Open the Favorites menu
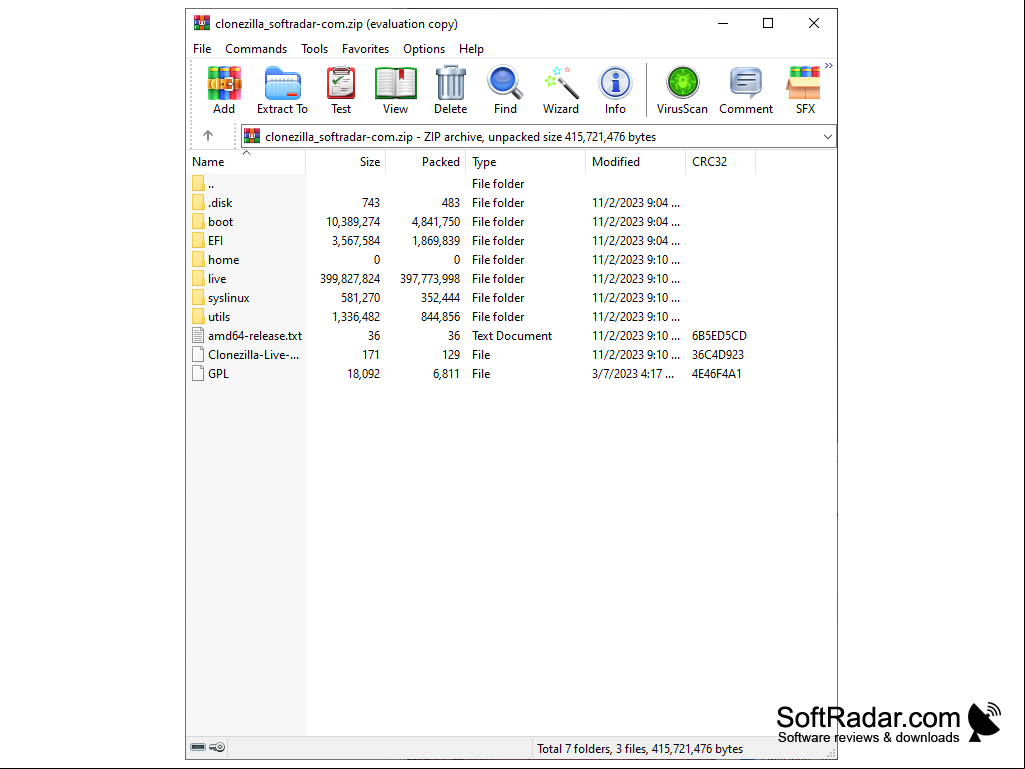The height and width of the screenshot is (769, 1025). tap(365, 49)
